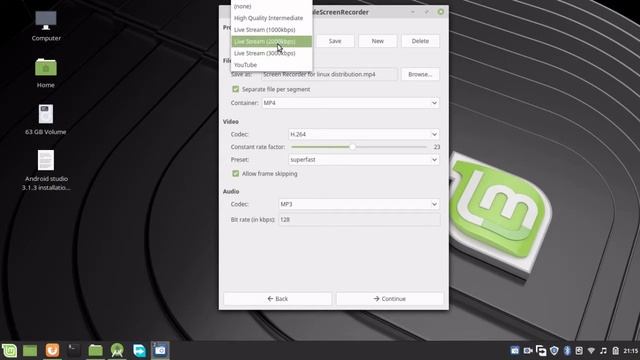Click the profile Save button
Viewport: 640px width, 360px height.
pos(335,41)
